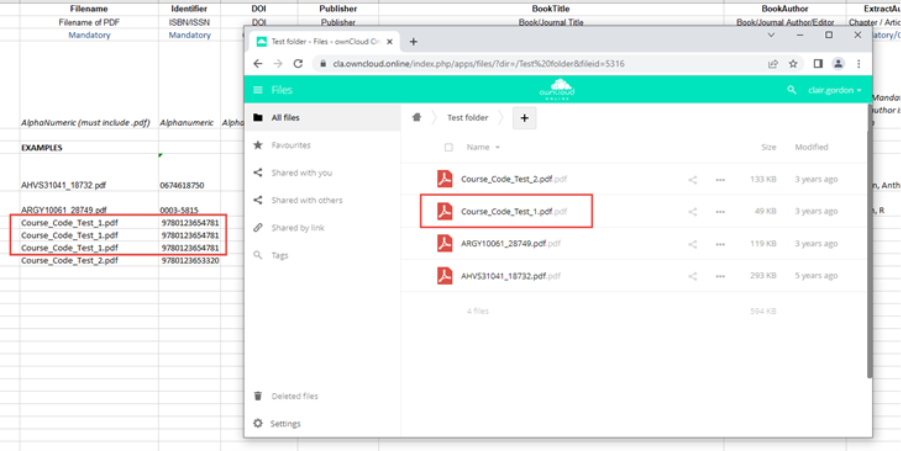The width and height of the screenshot is (901, 451).
Task: Reload the ownCloud page
Action: click(298, 64)
